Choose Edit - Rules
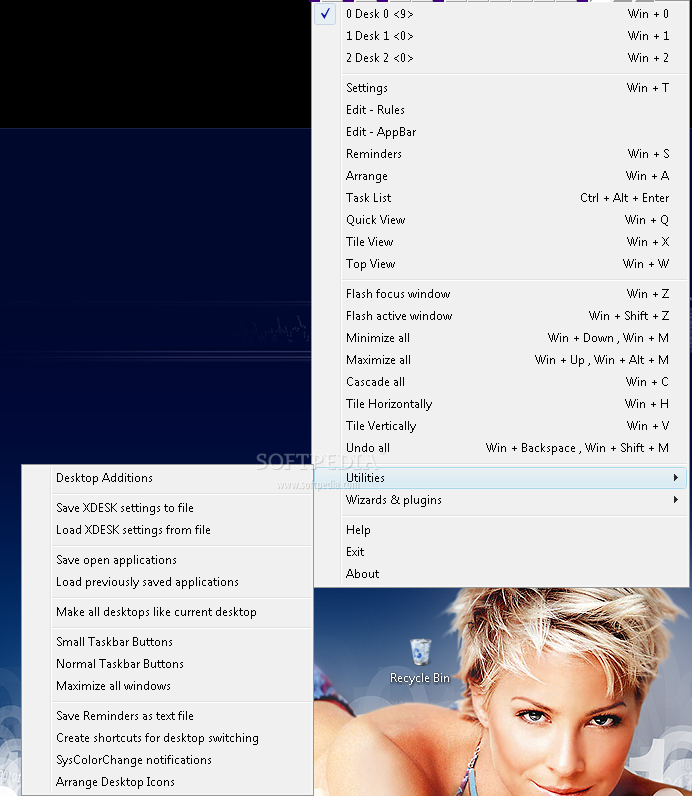 (500, 110)
